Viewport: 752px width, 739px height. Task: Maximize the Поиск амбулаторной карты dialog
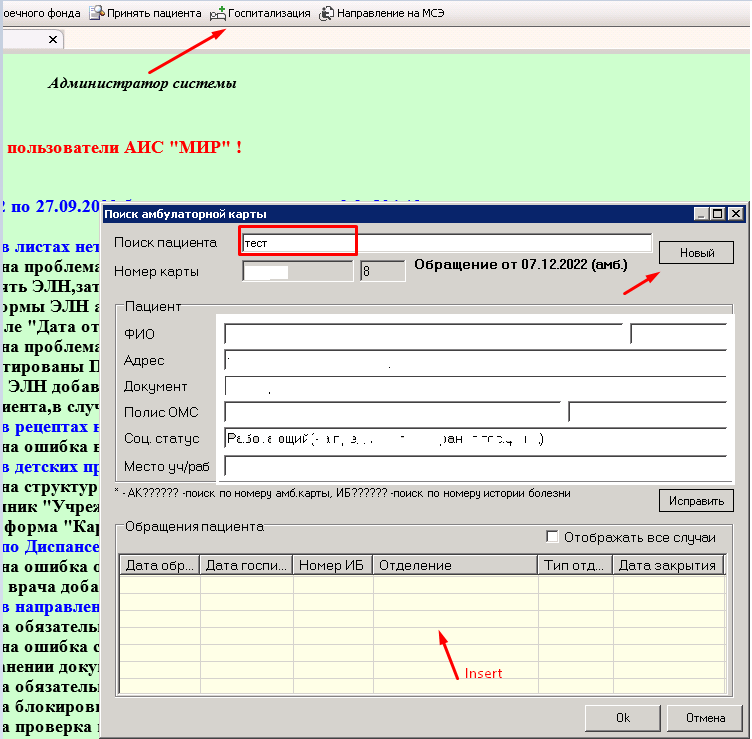click(717, 213)
